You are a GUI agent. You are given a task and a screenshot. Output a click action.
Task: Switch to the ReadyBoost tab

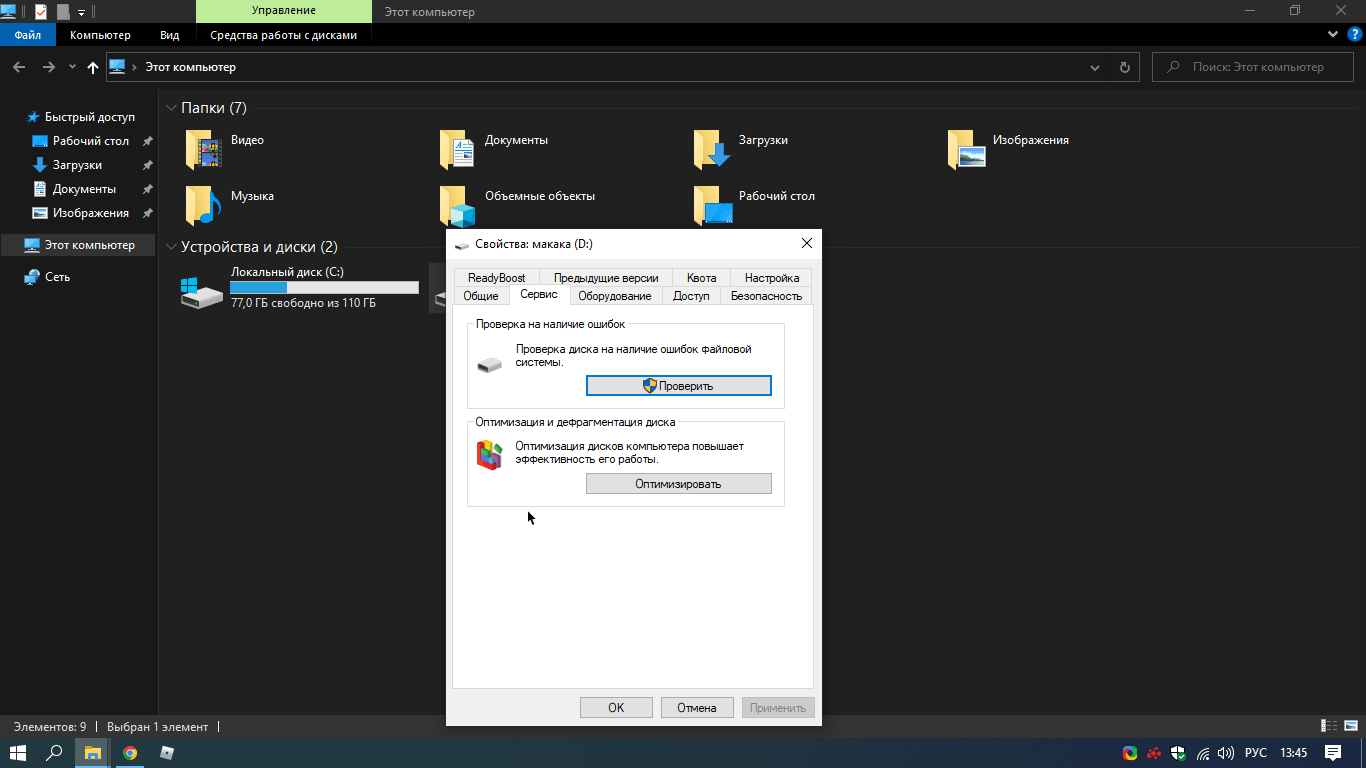497,277
